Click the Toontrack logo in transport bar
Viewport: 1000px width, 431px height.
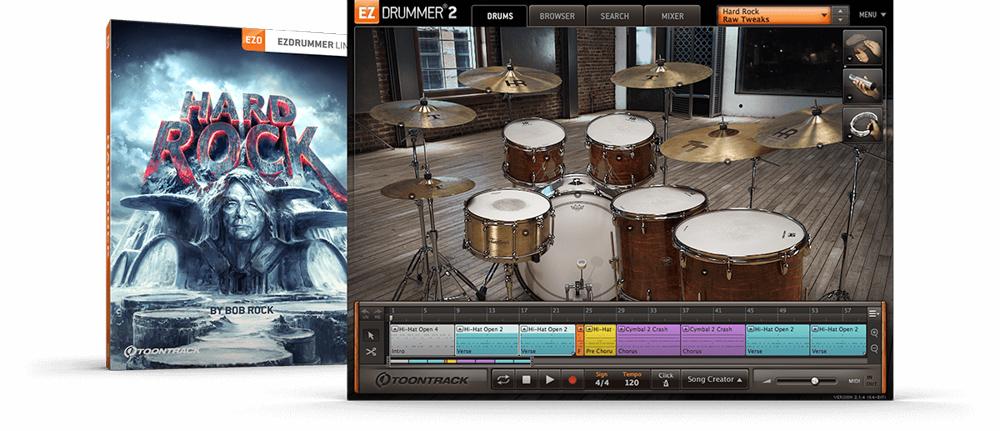point(422,380)
